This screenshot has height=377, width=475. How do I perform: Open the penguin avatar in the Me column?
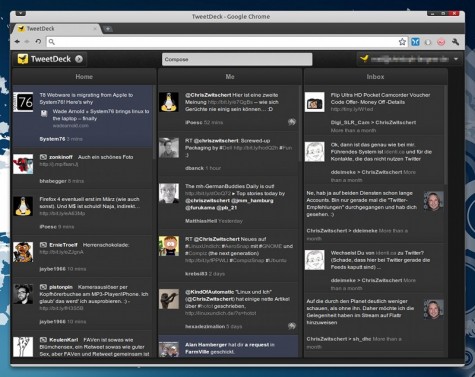pyautogui.click(x=169, y=102)
